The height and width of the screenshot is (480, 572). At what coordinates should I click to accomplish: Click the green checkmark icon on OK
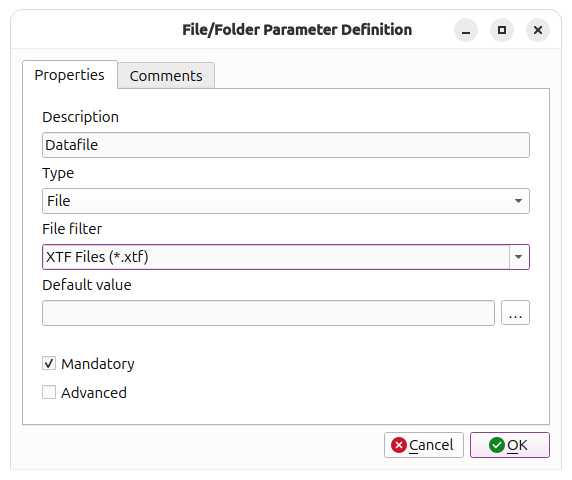pos(496,445)
